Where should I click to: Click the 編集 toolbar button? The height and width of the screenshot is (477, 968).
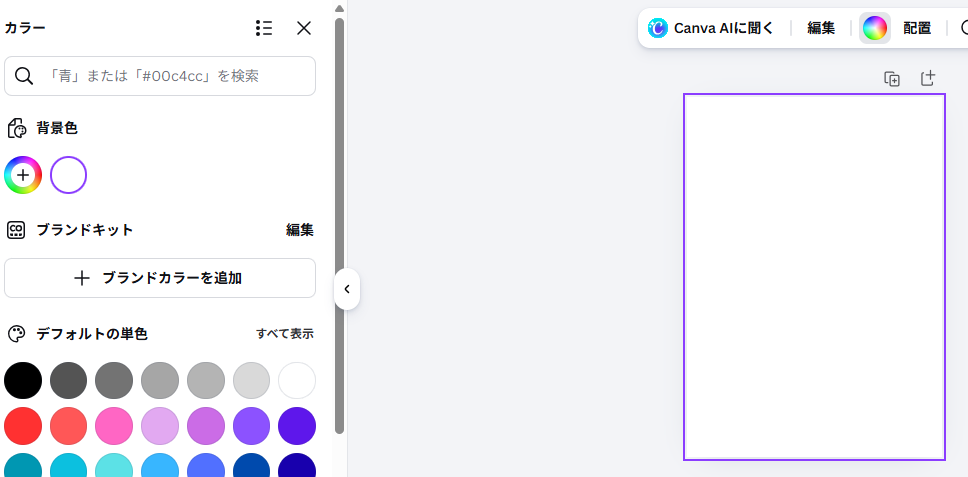click(821, 28)
